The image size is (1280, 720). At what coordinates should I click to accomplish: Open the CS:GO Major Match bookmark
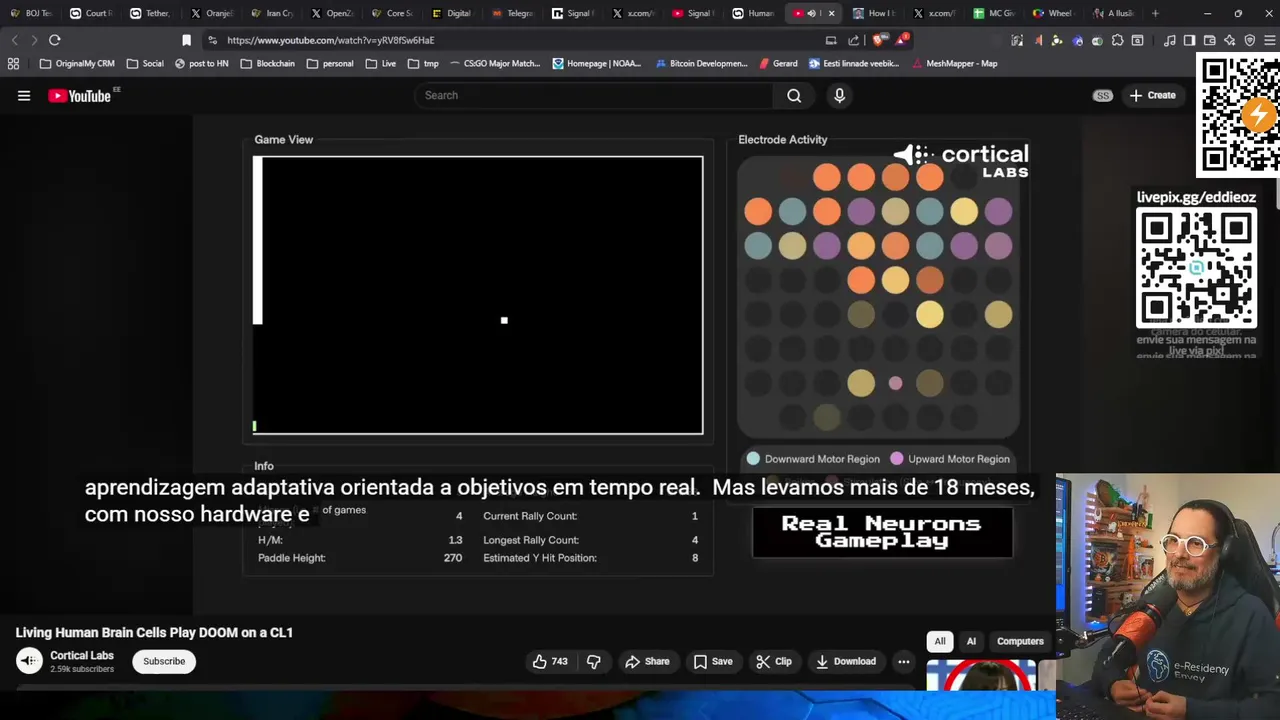click(x=495, y=63)
